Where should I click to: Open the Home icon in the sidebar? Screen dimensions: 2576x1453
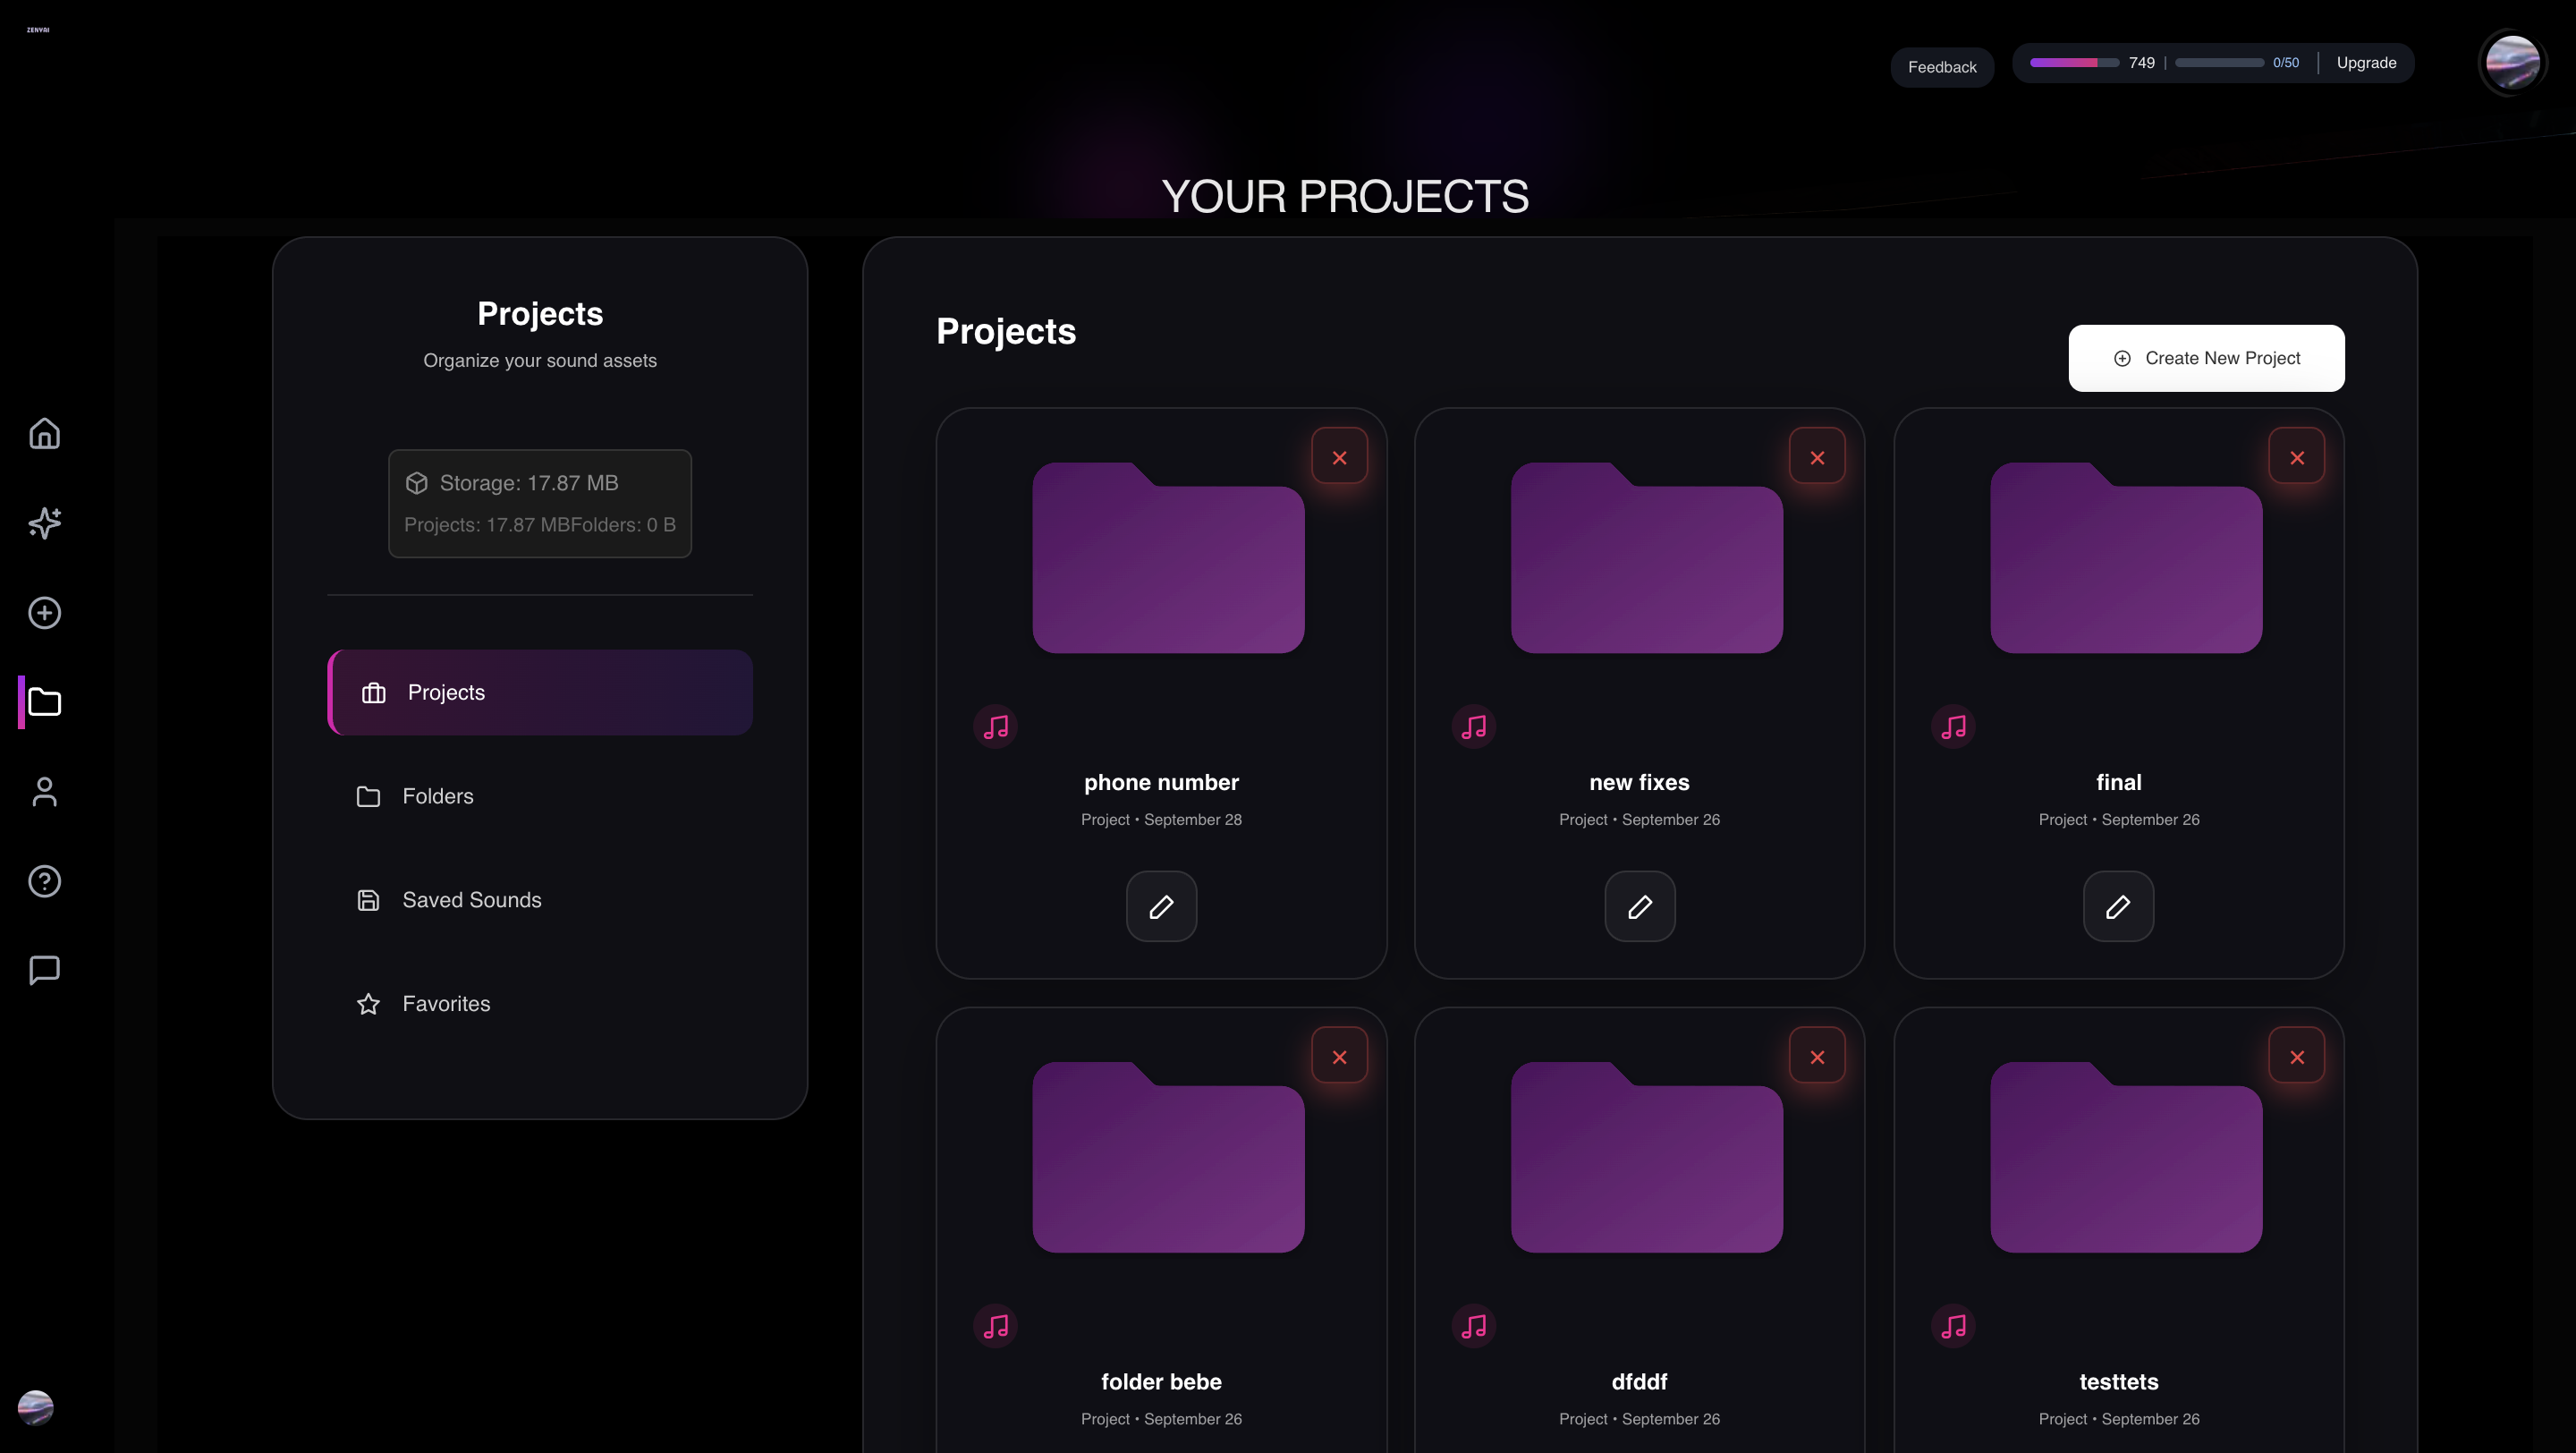pyautogui.click(x=44, y=434)
